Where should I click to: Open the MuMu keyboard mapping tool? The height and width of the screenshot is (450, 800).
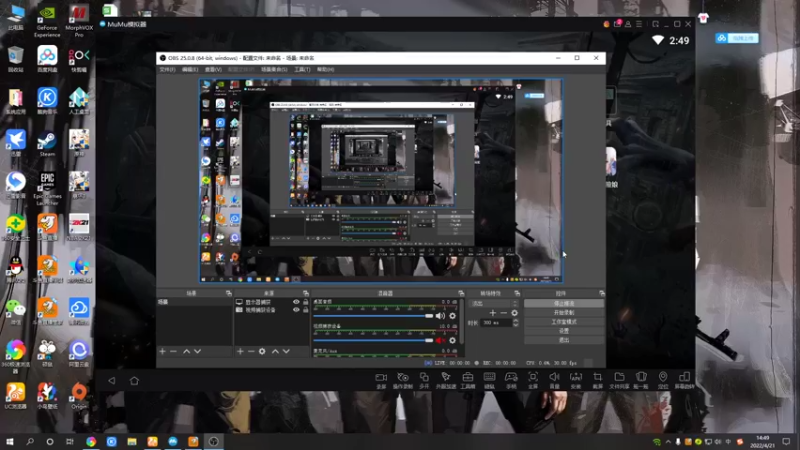489,381
